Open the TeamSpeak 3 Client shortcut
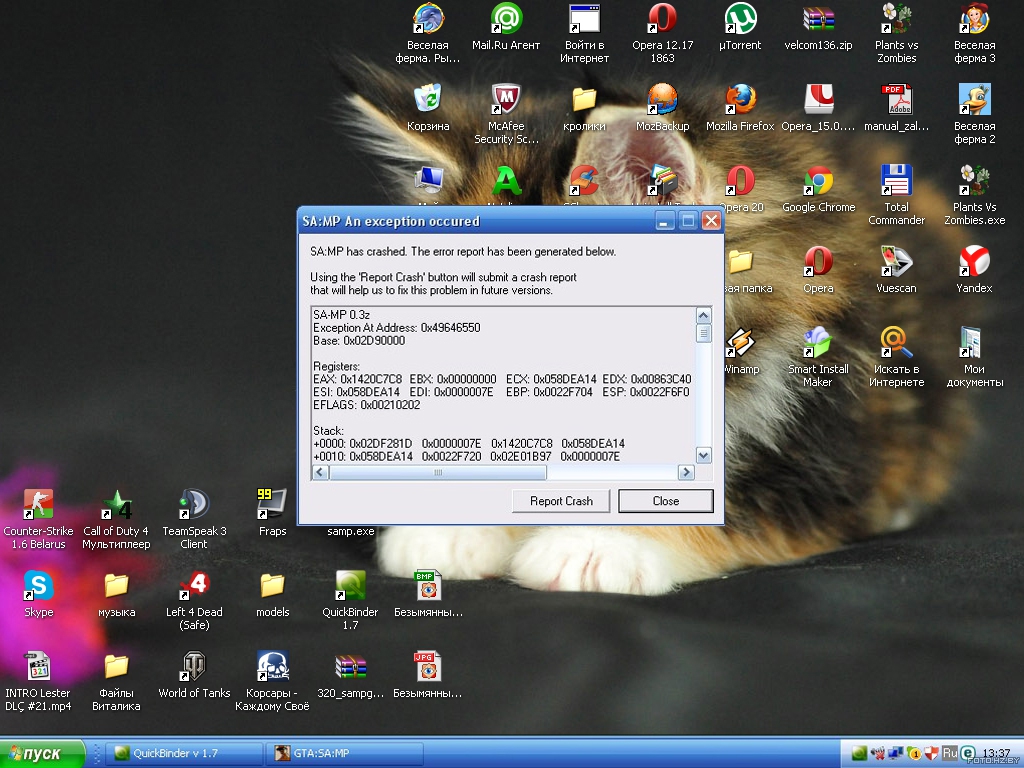Image resolution: width=1024 pixels, height=768 pixels. pos(194,520)
